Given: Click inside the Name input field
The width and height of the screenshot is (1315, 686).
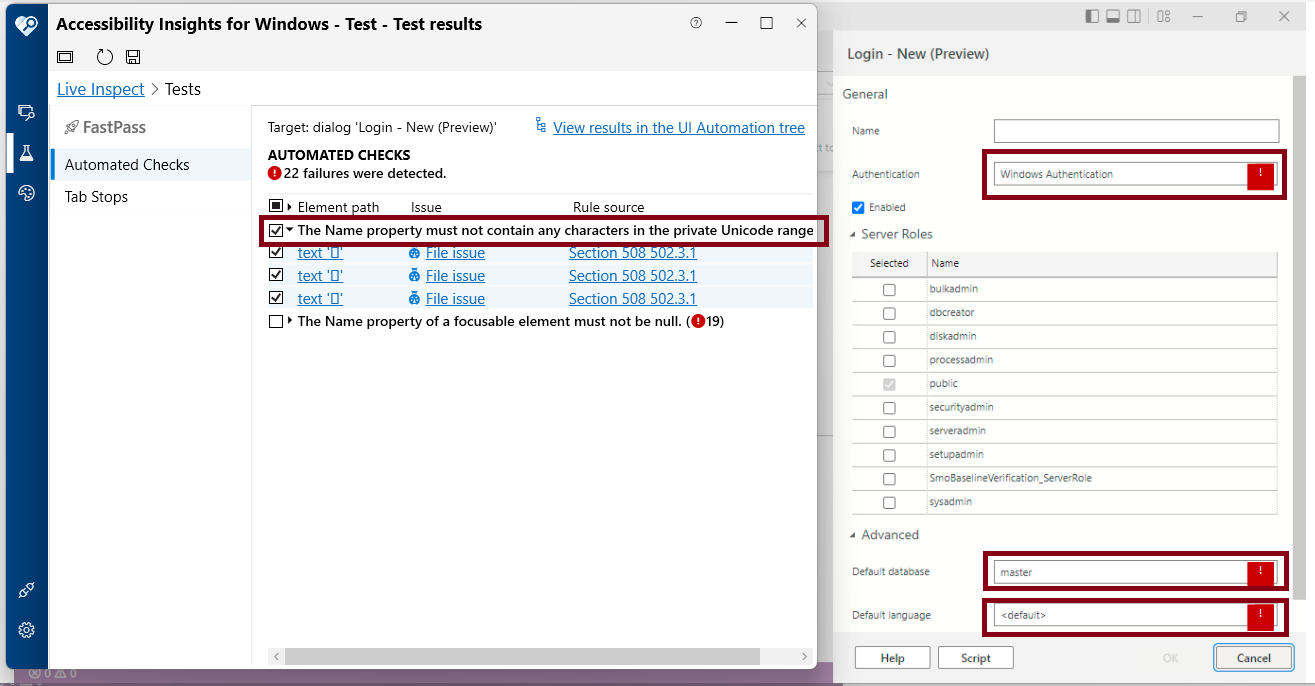Looking at the screenshot, I should tap(1135, 130).
